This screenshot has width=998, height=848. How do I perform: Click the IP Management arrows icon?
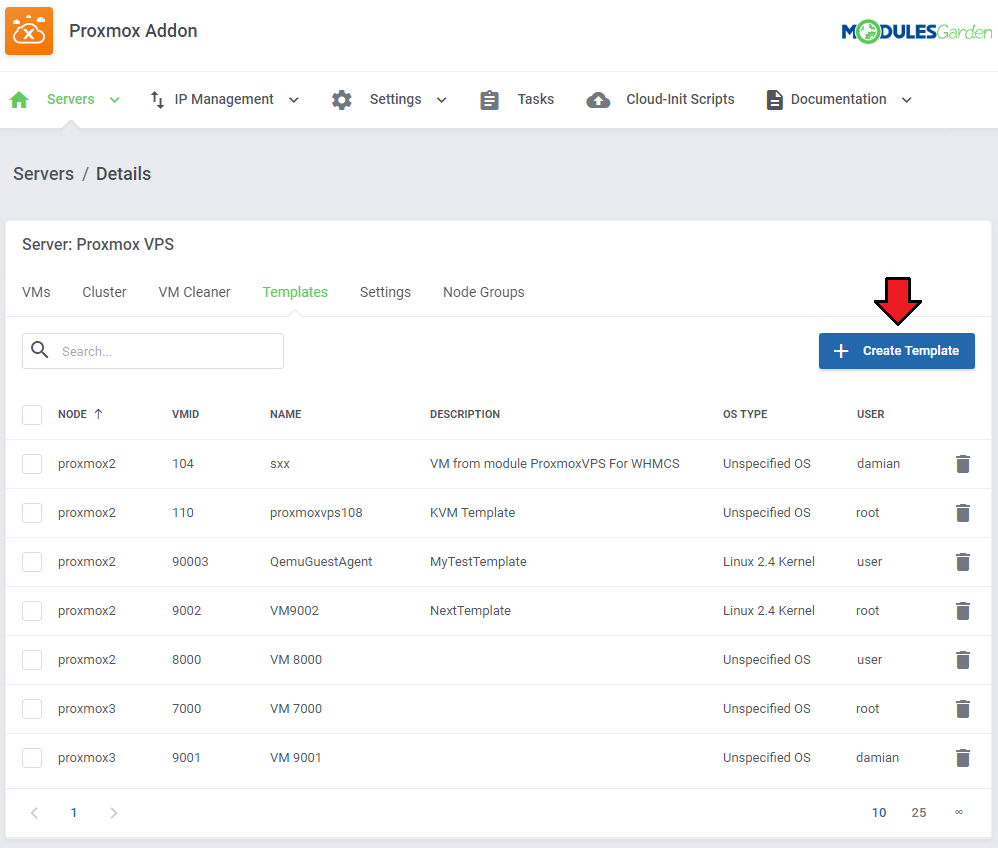coord(157,99)
